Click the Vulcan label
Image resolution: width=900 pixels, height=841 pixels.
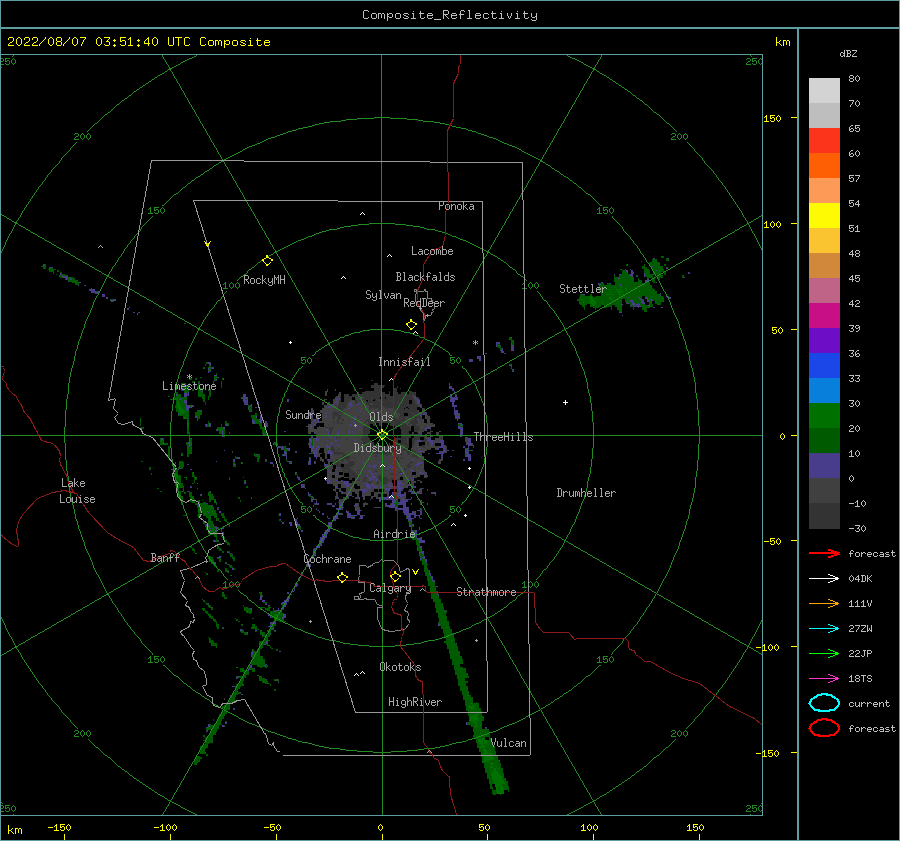click(509, 743)
